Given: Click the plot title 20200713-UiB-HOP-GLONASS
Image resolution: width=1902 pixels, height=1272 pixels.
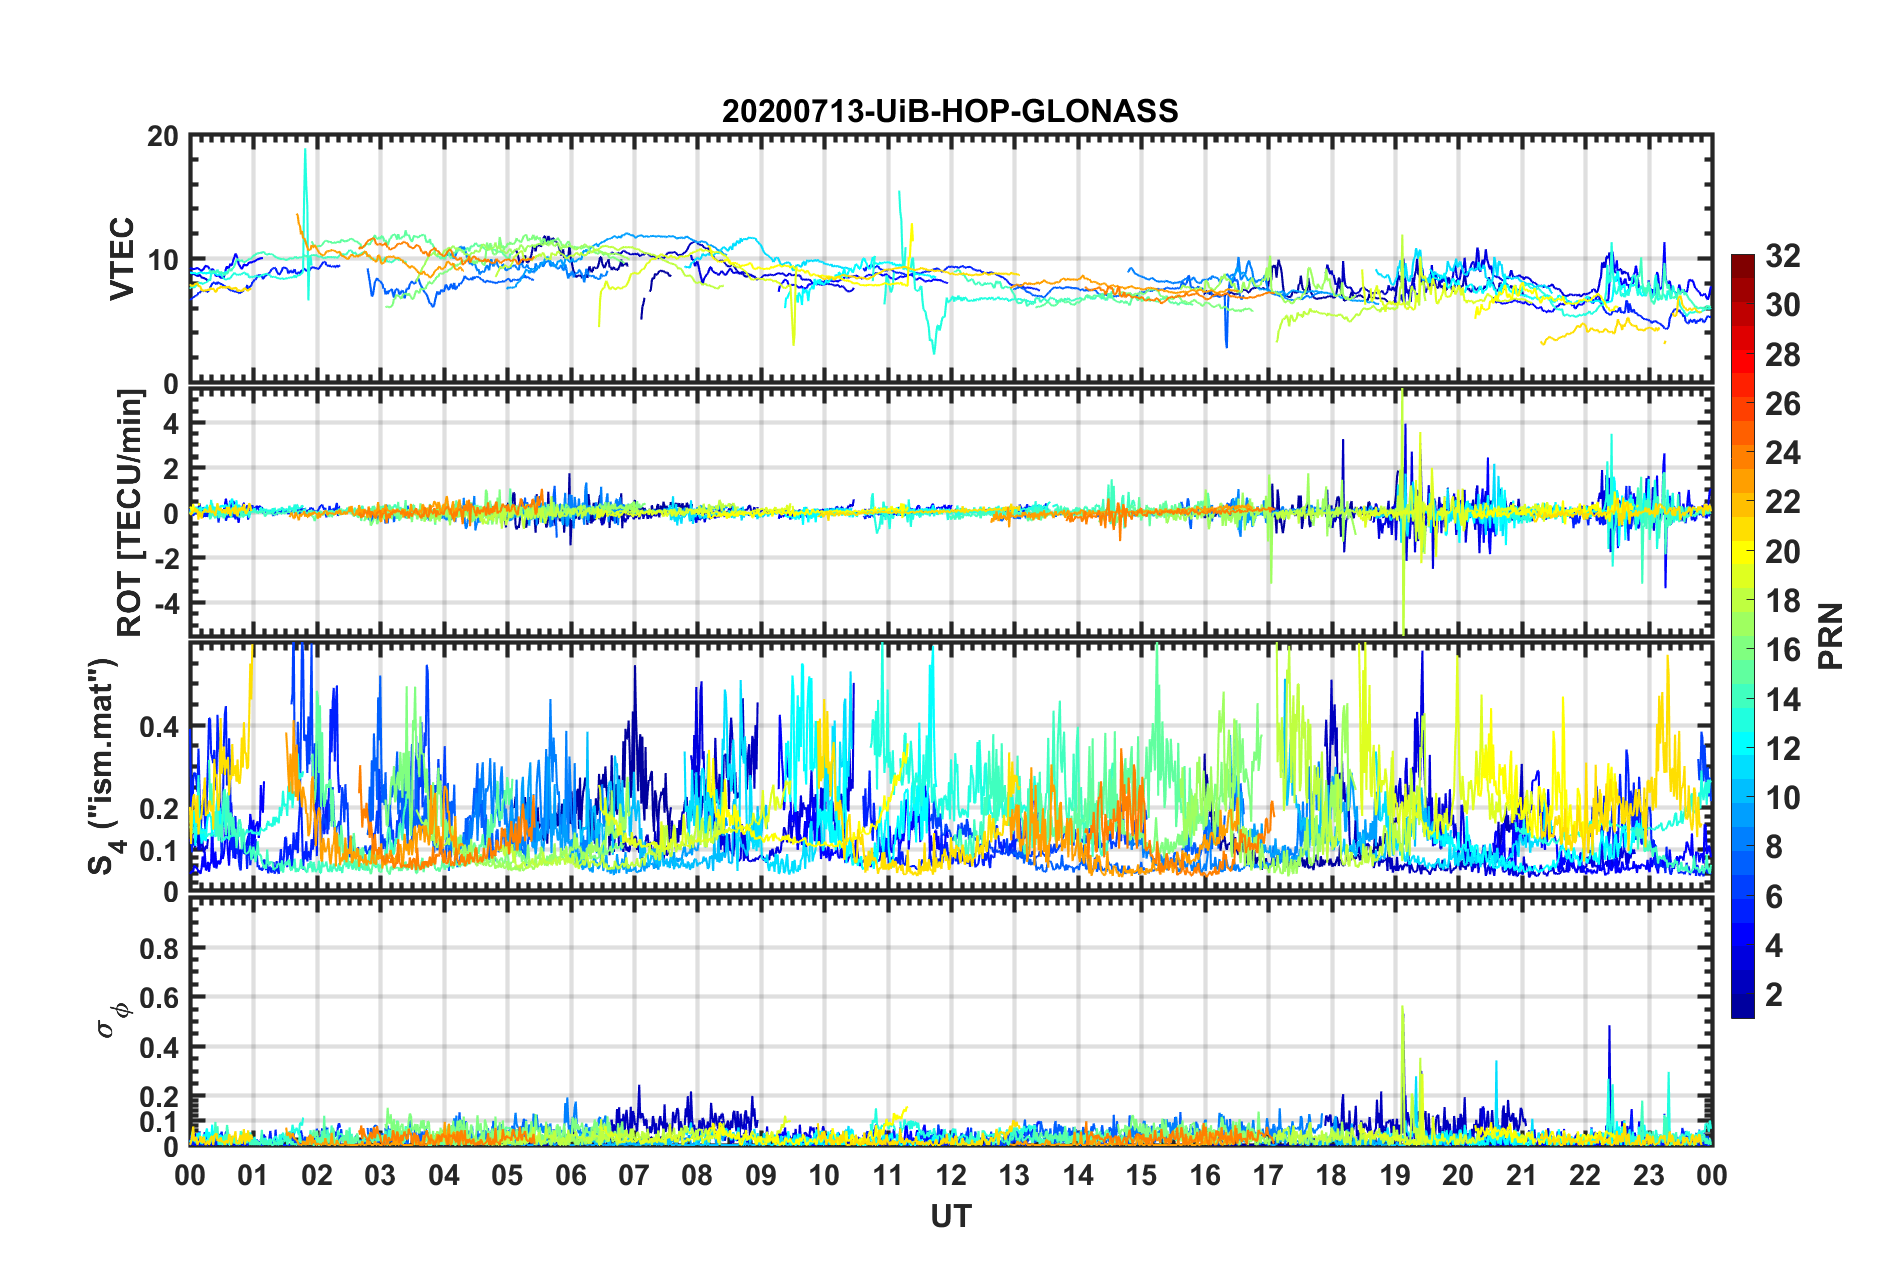Looking at the screenshot, I should tap(950, 110).
